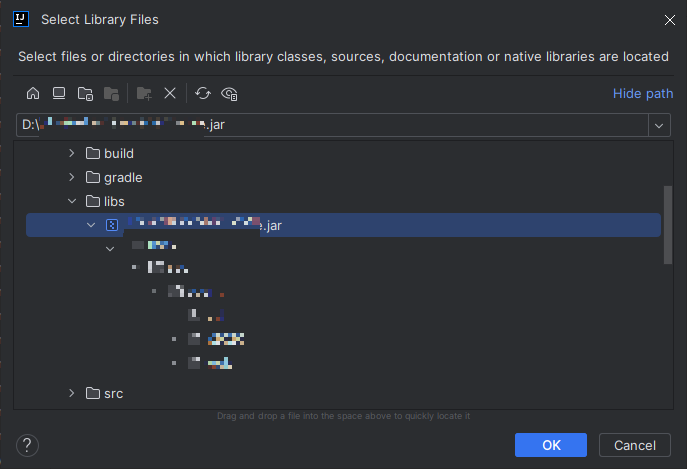Select the highlighted .jar file
Image resolution: width=687 pixels, height=469 pixels.
click(x=343, y=225)
